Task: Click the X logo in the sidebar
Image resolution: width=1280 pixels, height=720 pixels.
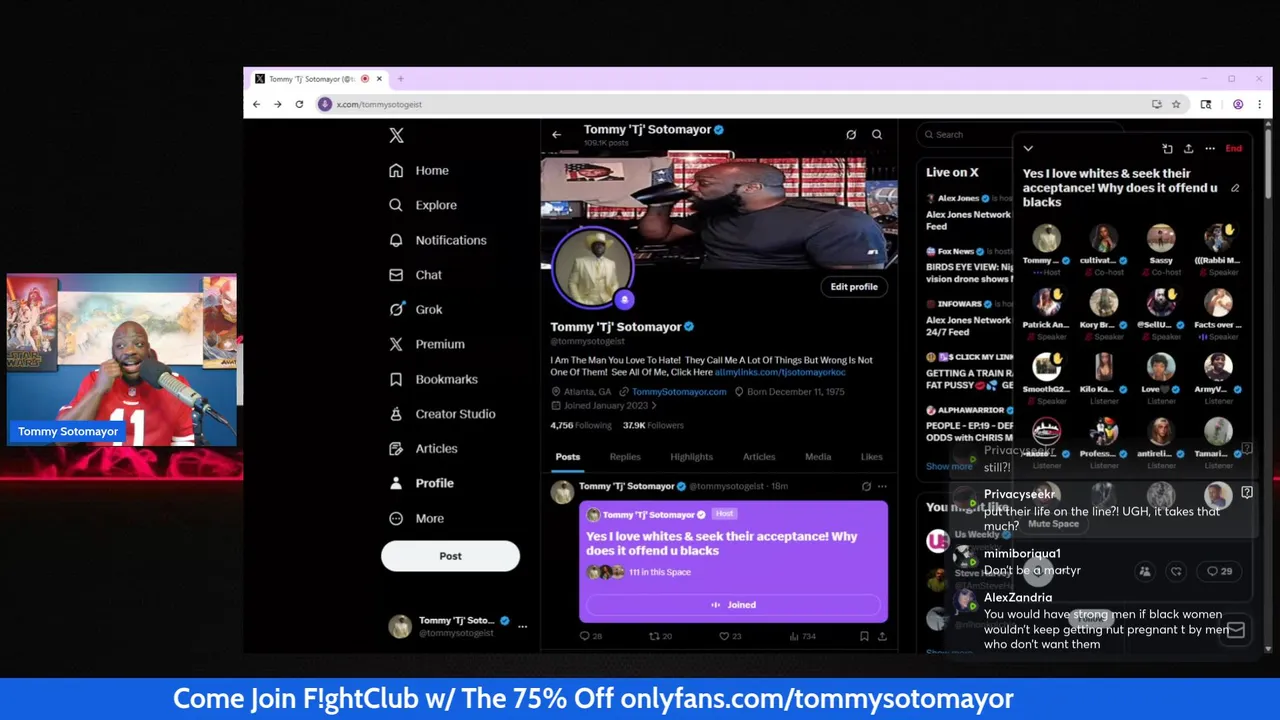Action: [x=396, y=136]
